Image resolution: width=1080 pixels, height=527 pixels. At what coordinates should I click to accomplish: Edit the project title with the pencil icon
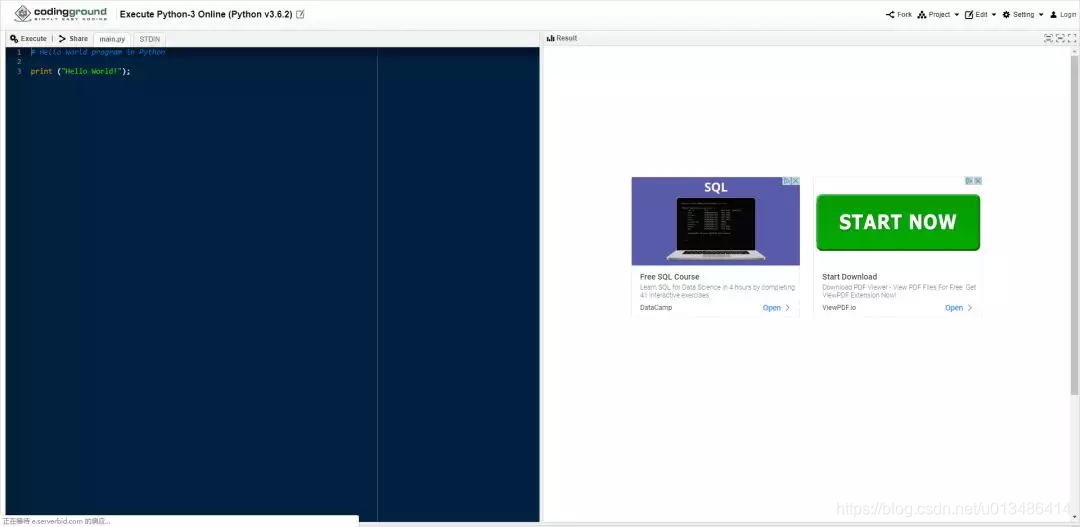coord(300,14)
